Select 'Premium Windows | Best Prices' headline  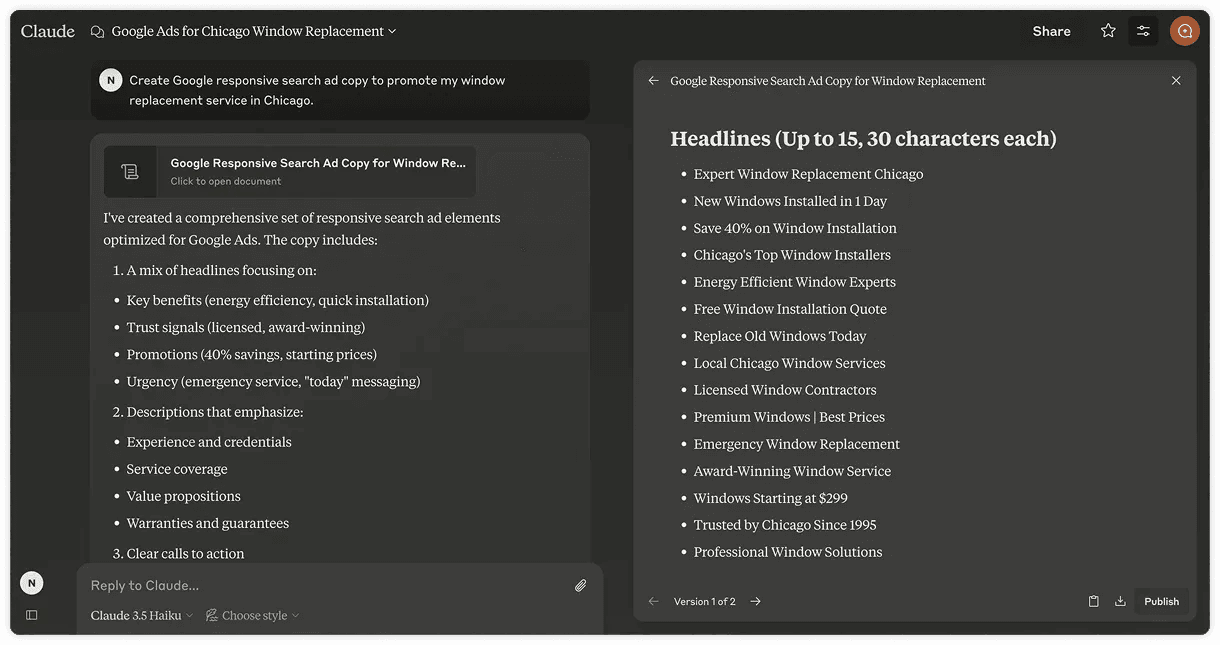click(789, 417)
